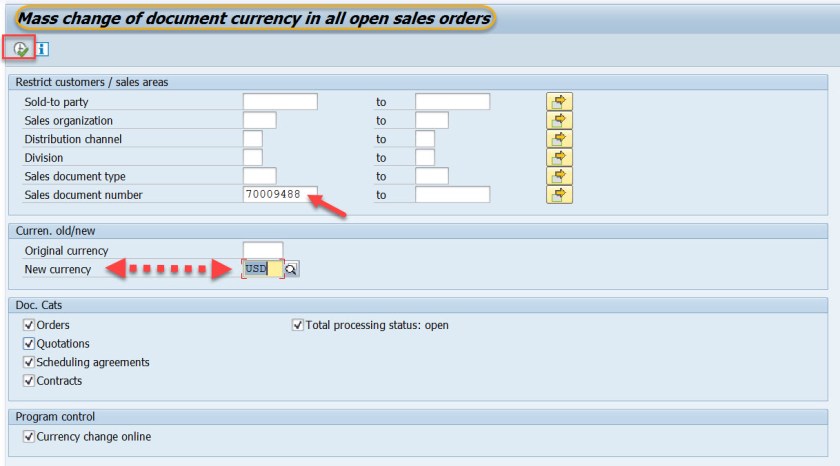Focus the Sales document type to field
840x466 pixels.
tap(432, 176)
